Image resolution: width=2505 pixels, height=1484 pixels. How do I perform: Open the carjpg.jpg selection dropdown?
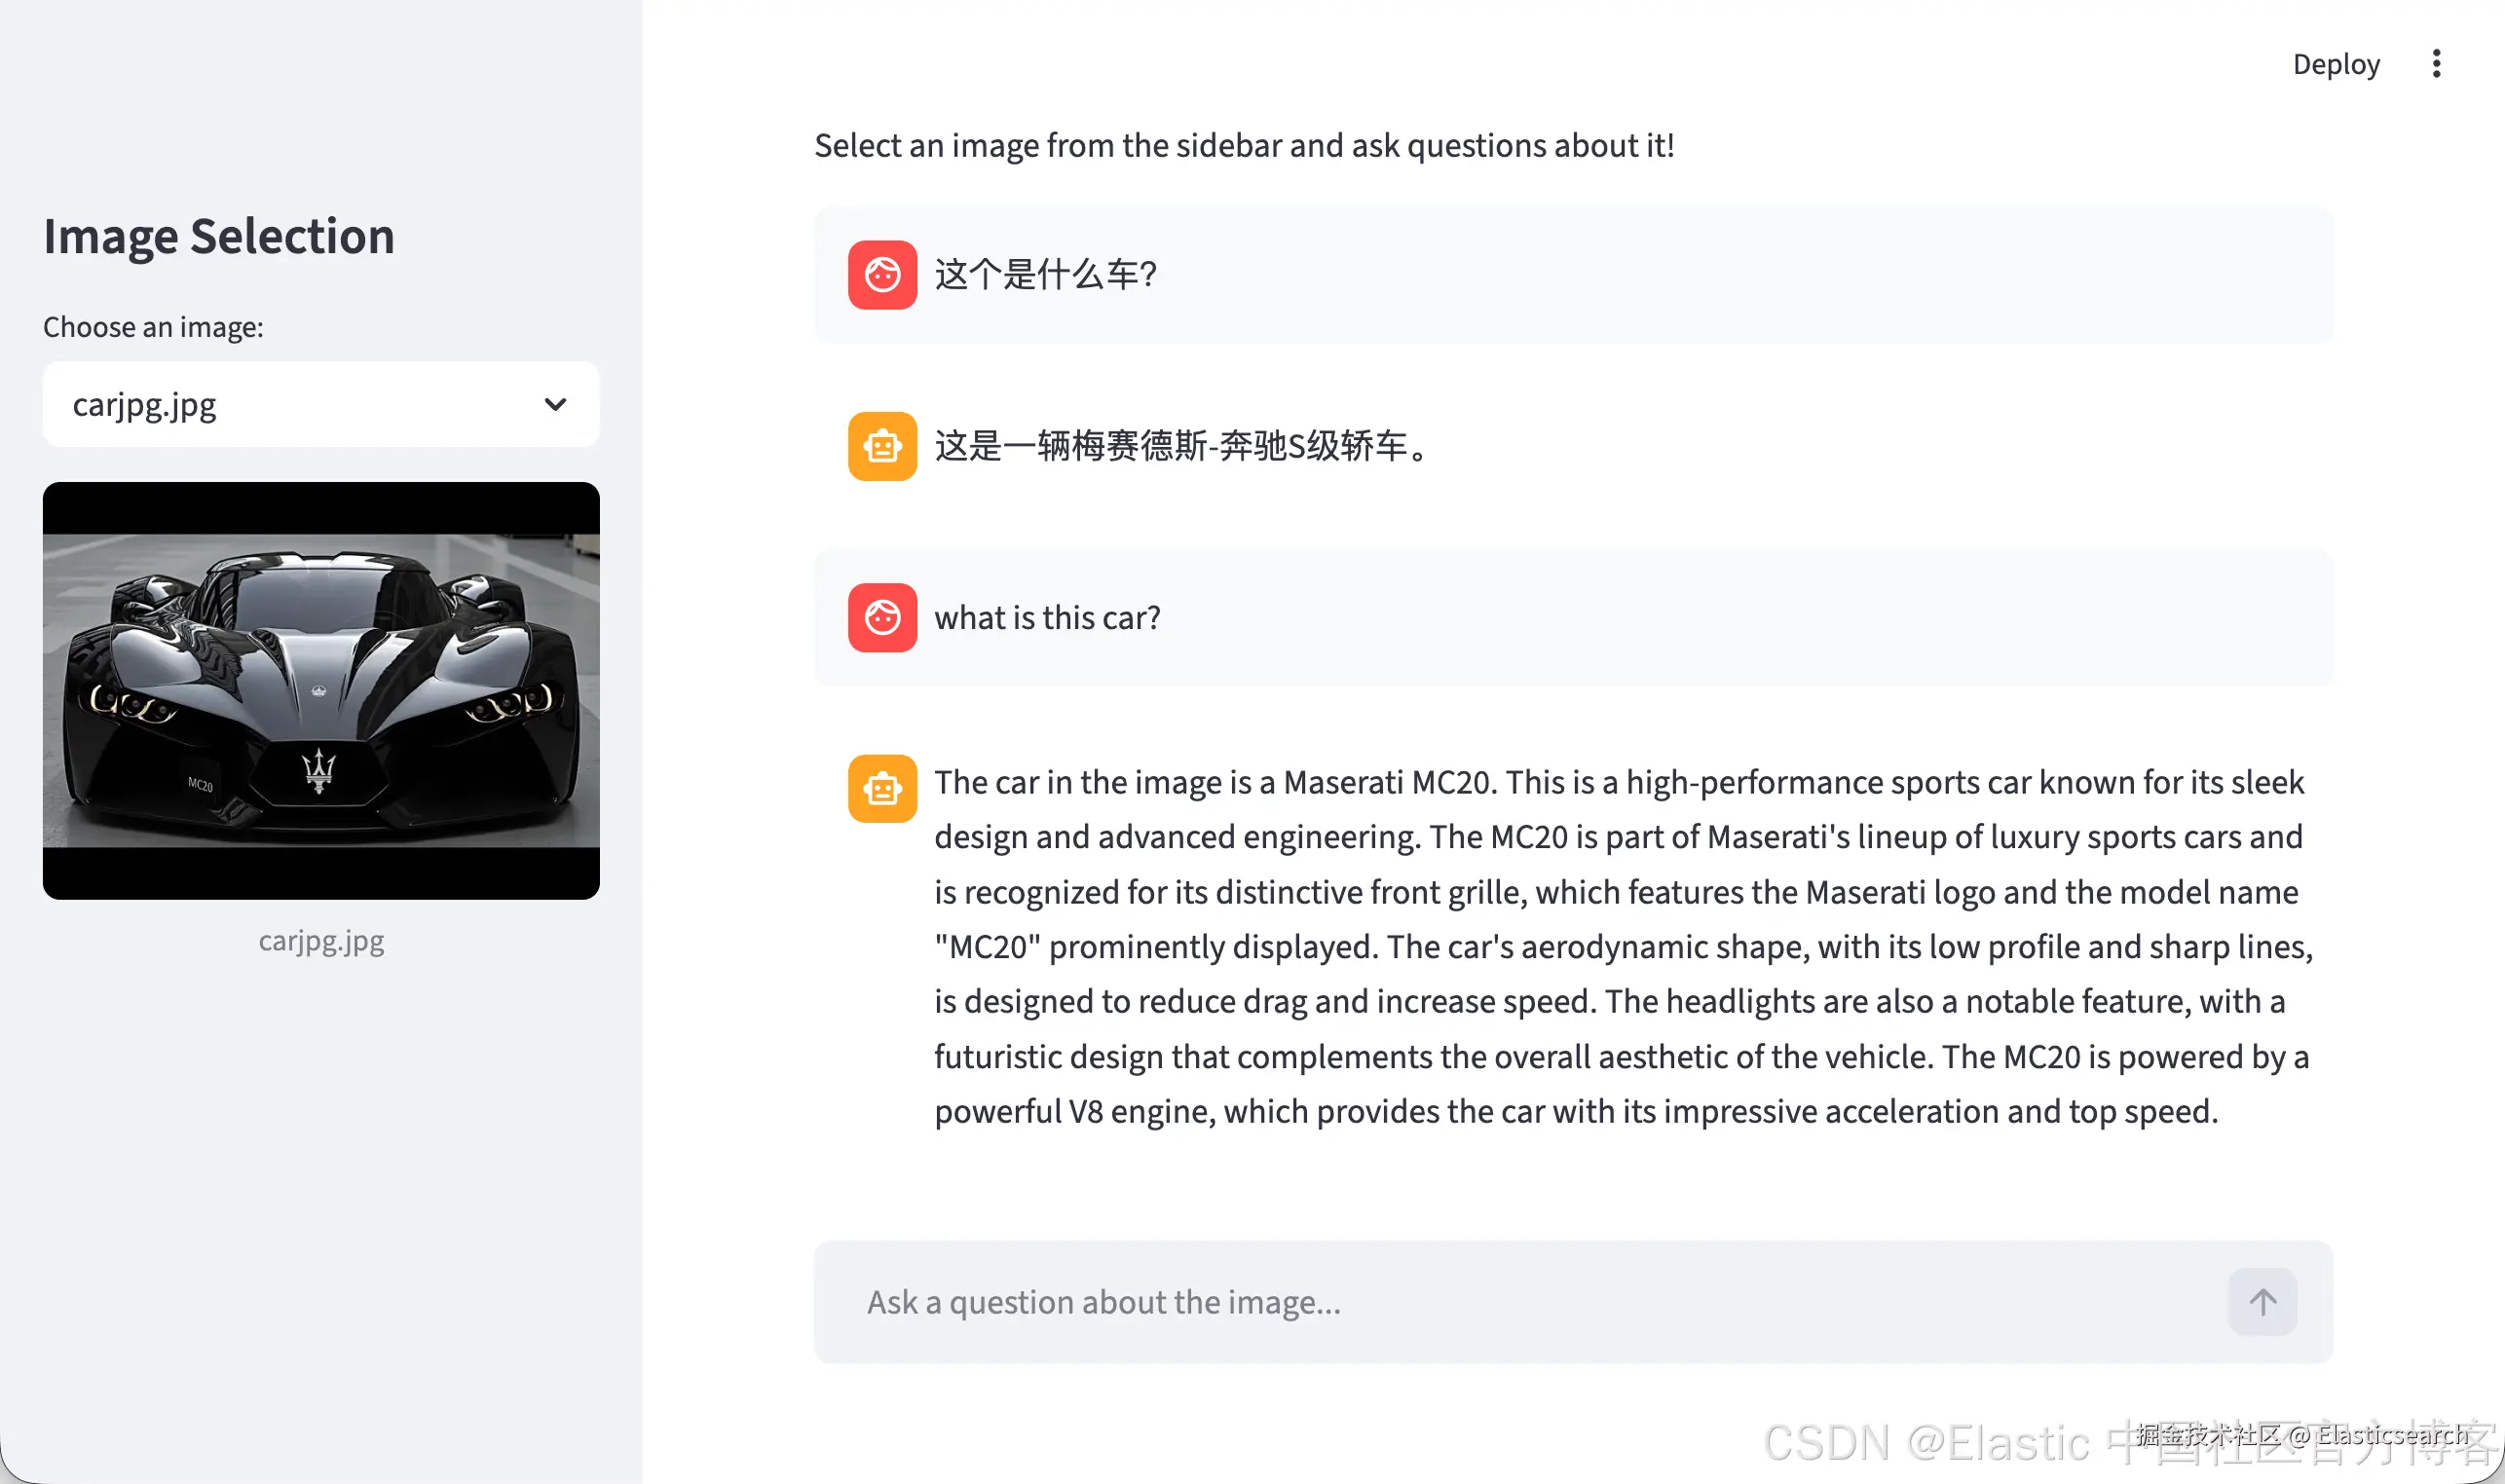coord(321,404)
